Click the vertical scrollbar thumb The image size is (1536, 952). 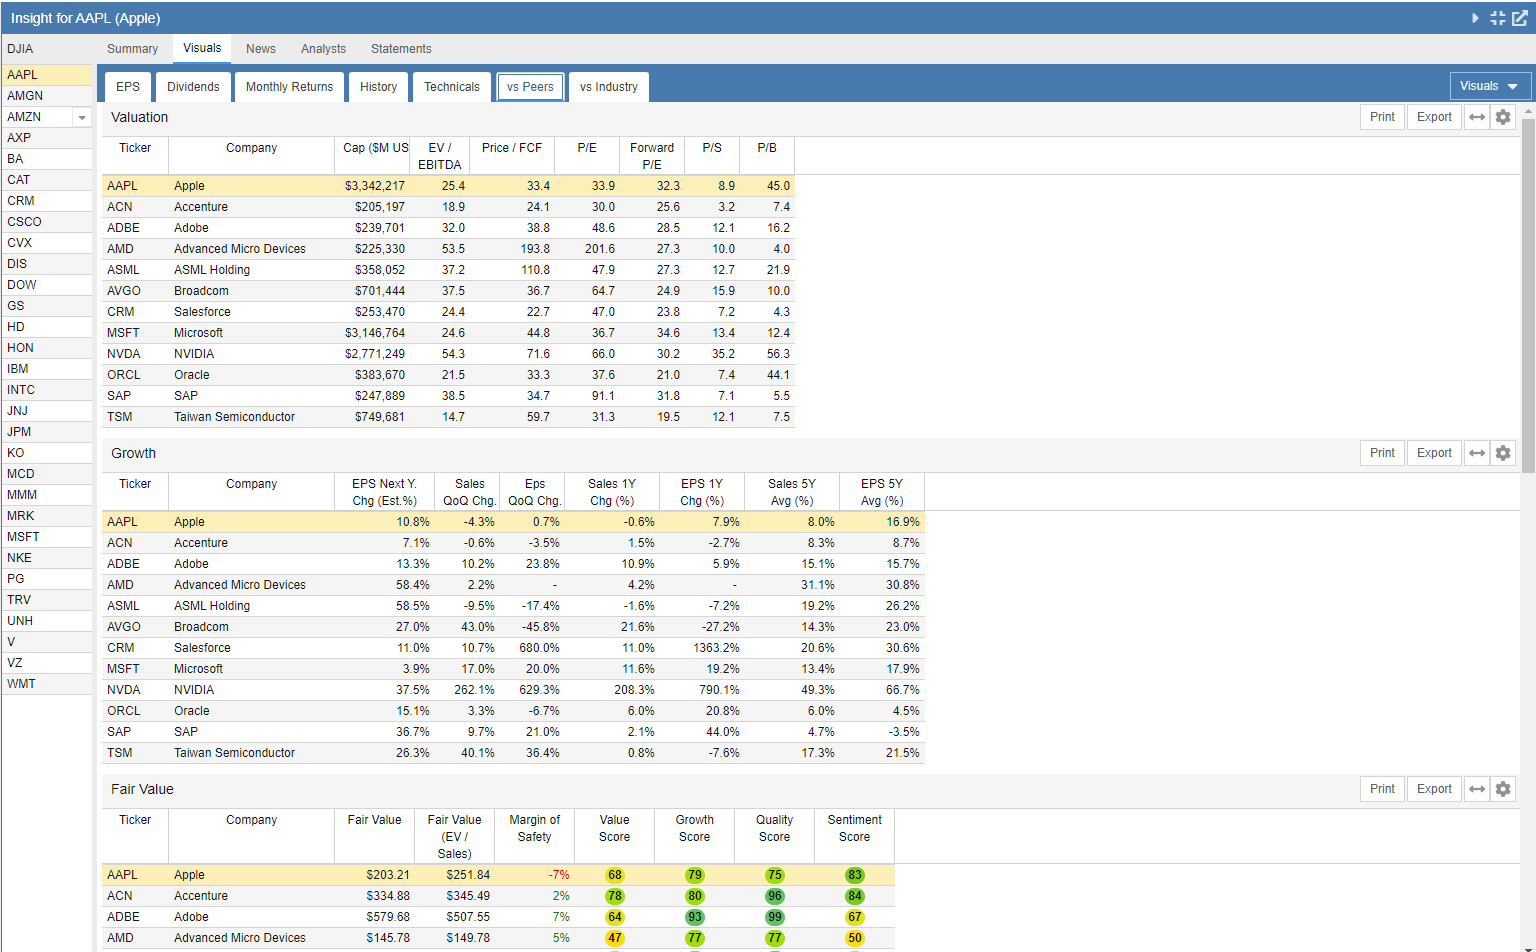pyautogui.click(x=1528, y=295)
